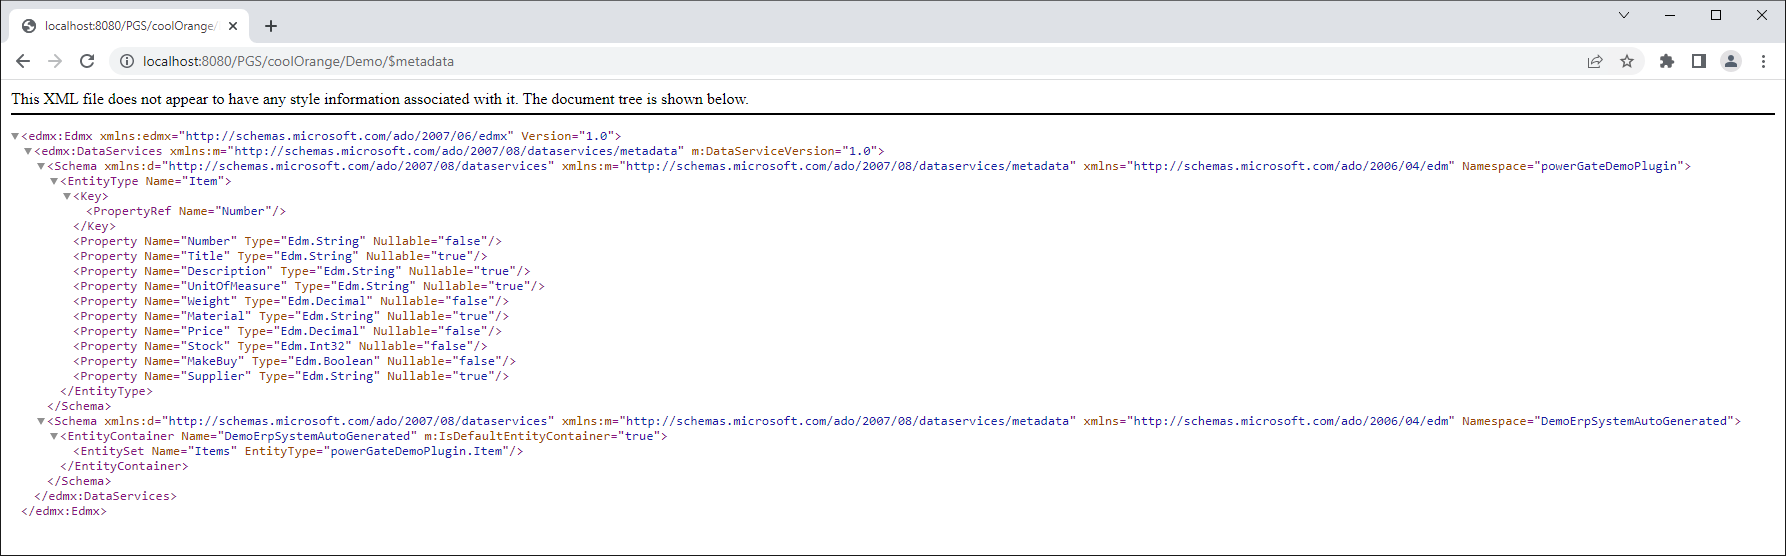Image resolution: width=1786 pixels, height=556 pixels.
Task: Open the Chrome profile avatar
Action: [1730, 61]
